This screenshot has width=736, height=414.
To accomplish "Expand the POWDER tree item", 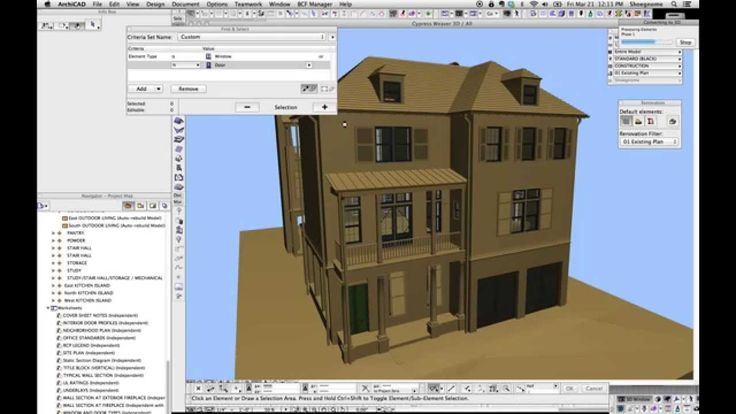I will tap(53, 240).
